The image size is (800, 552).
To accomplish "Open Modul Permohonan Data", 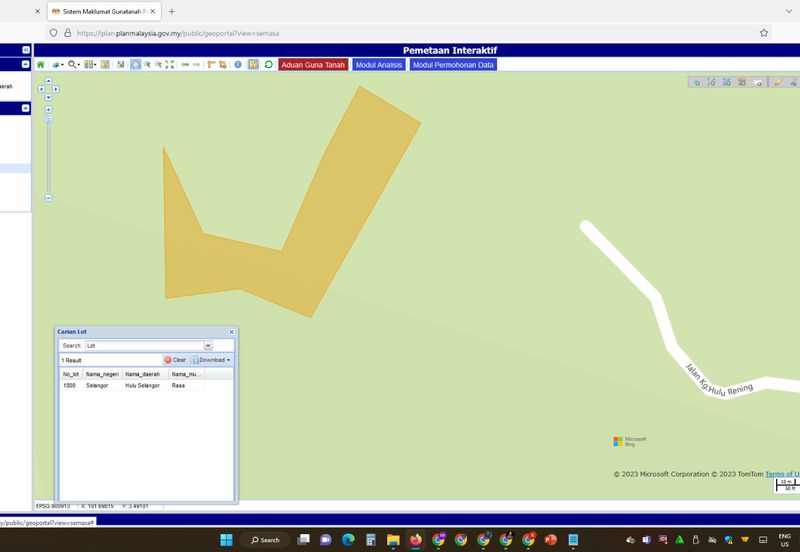I will (453, 64).
